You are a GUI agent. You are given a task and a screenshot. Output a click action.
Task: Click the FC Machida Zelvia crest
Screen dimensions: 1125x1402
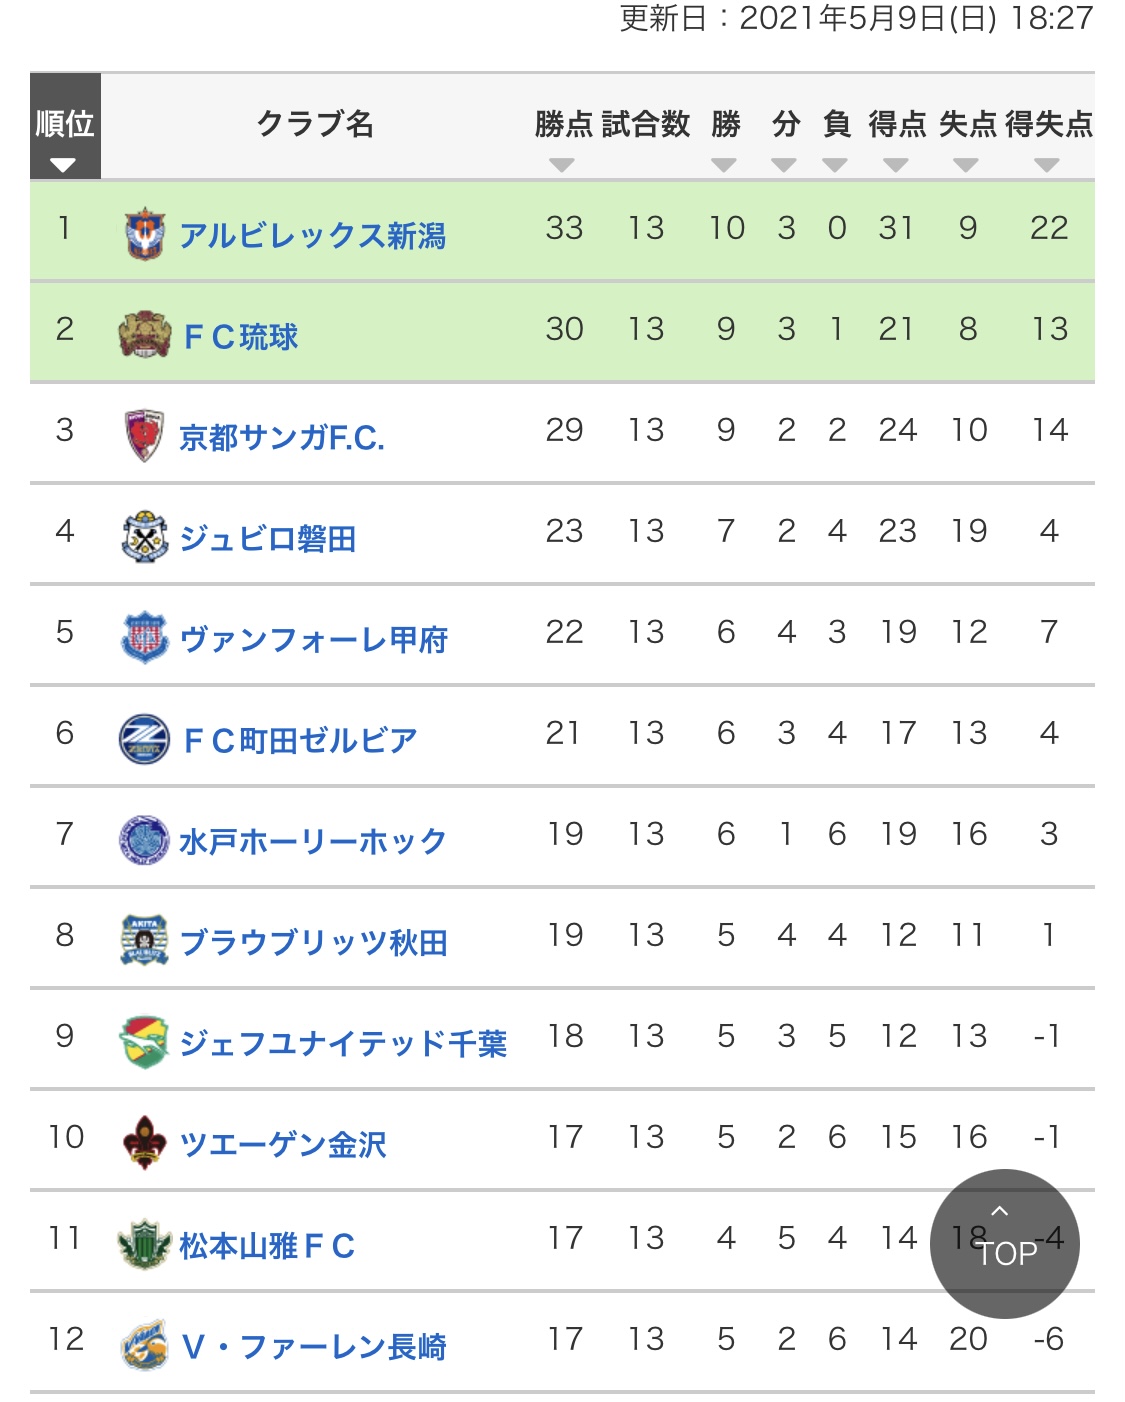[x=145, y=739]
